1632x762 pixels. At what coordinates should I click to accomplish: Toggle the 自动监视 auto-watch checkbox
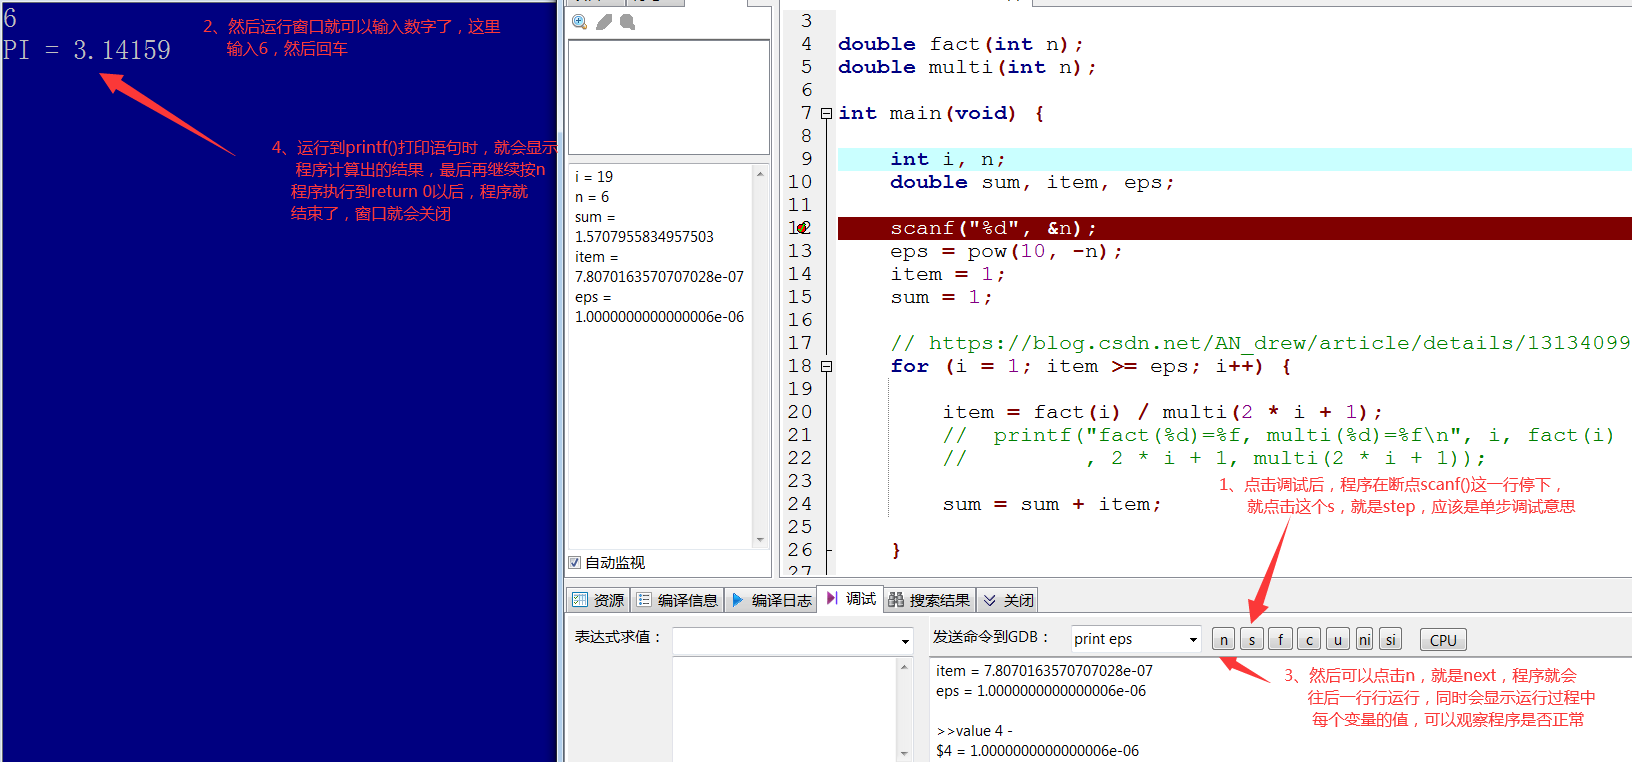(575, 562)
